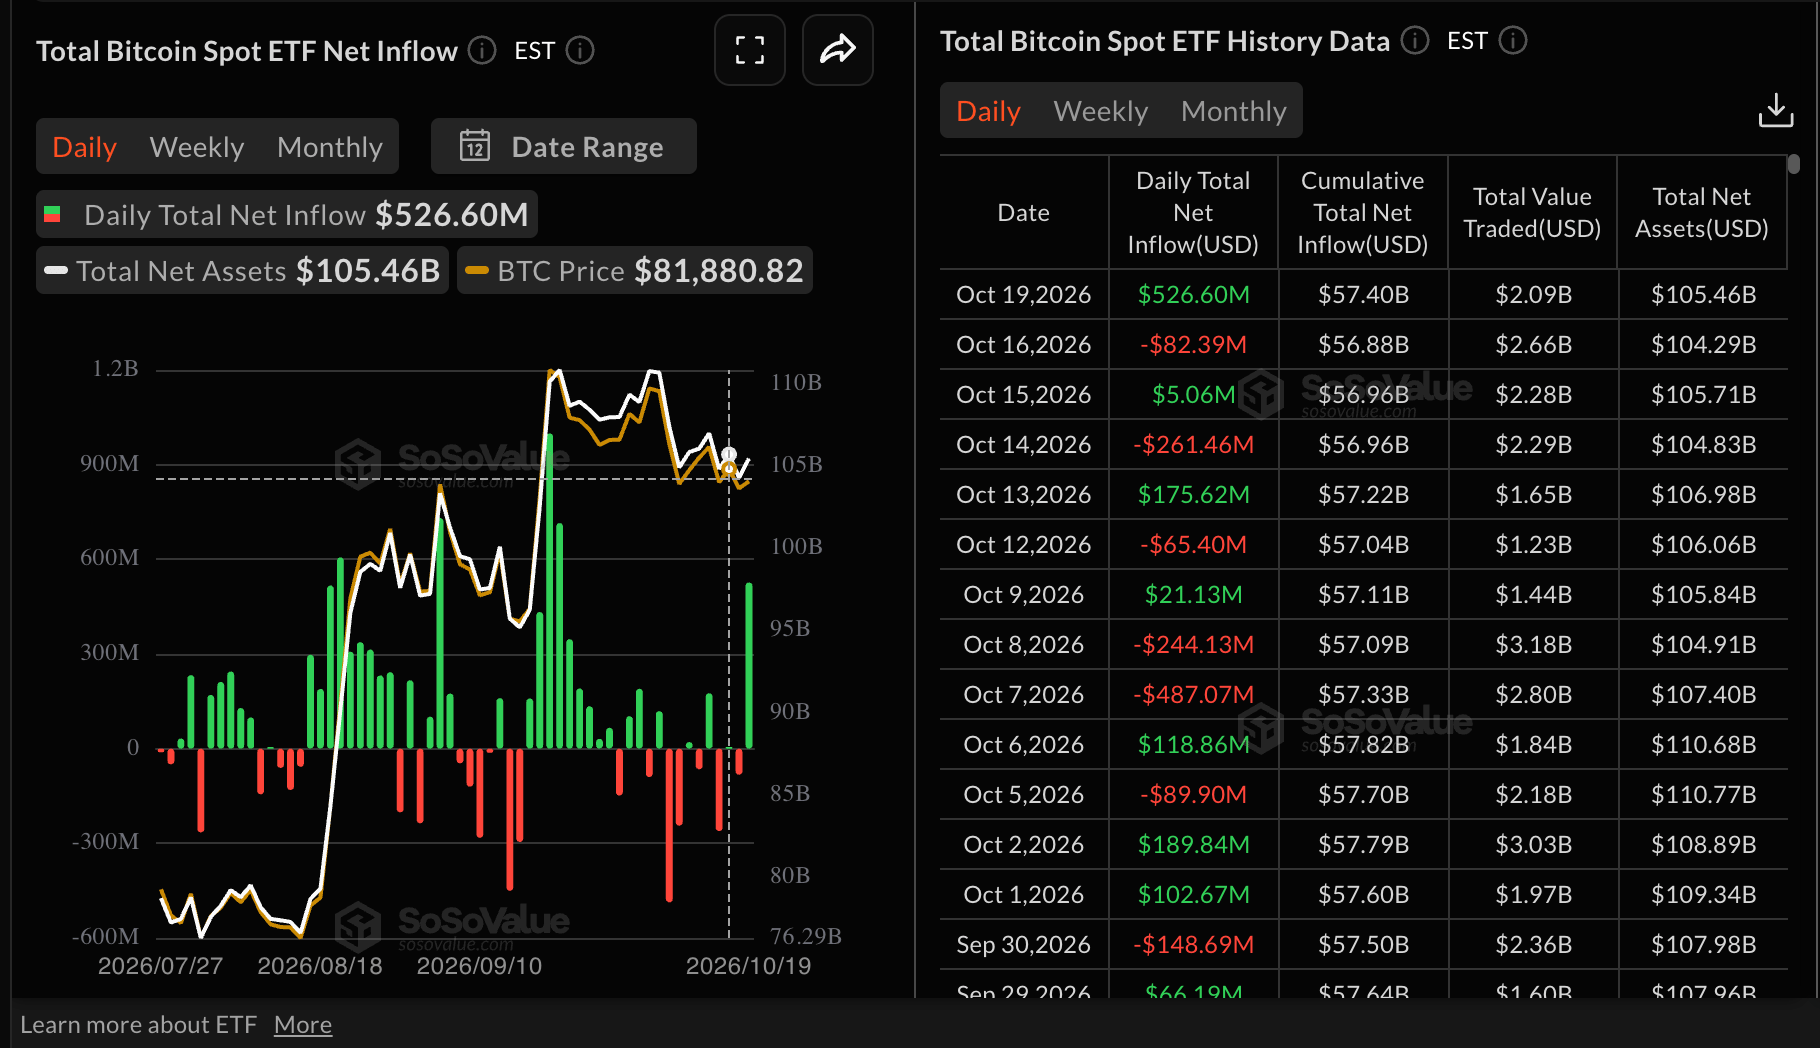1820x1048 pixels.
Task: Switch chart to Weekly view
Action: pos(197,147)
